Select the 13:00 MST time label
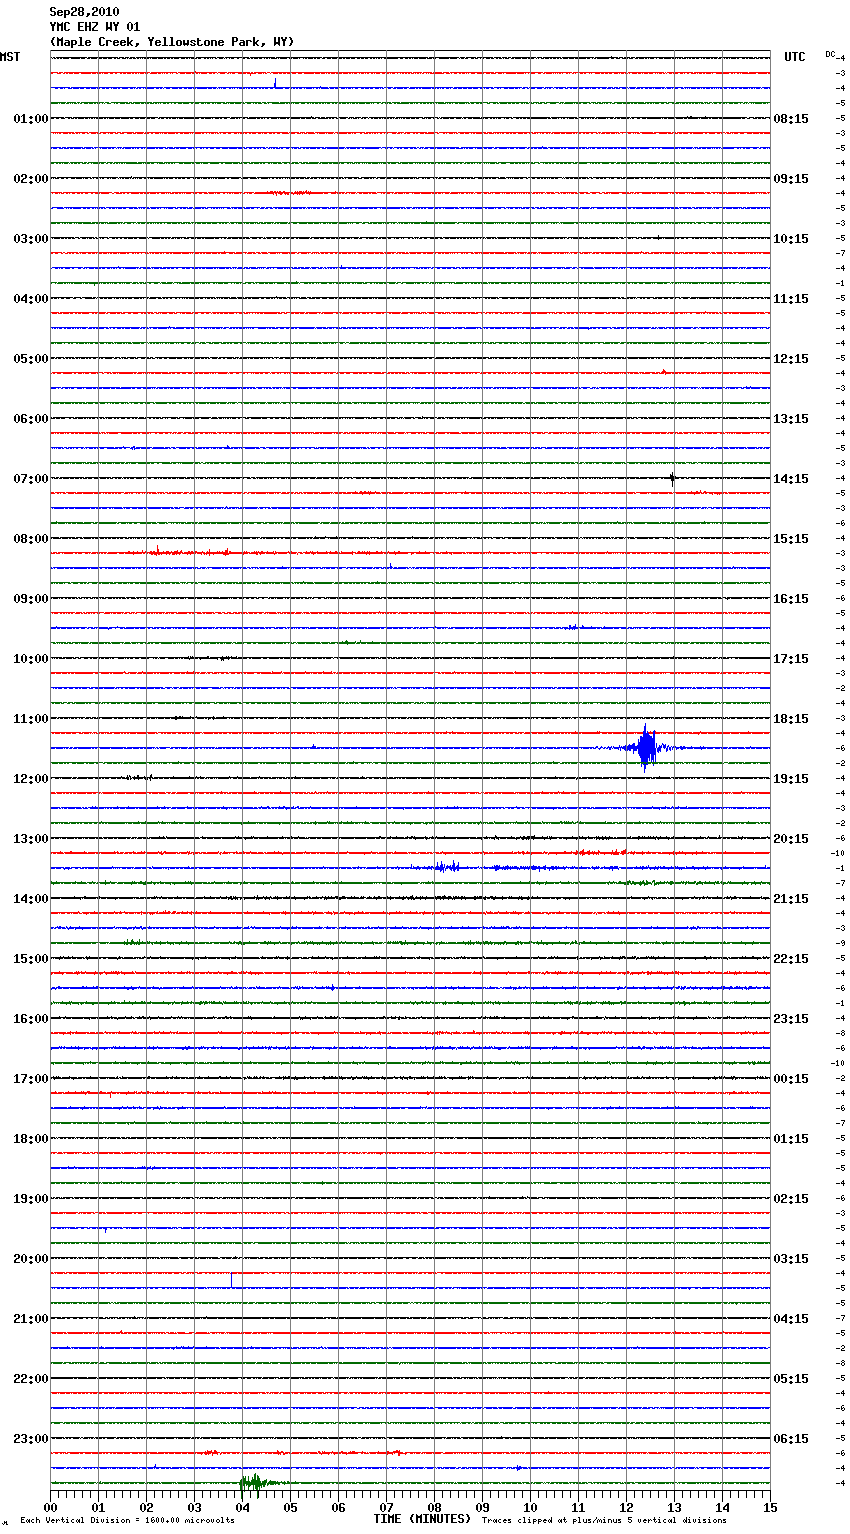 tap(30, 839)
